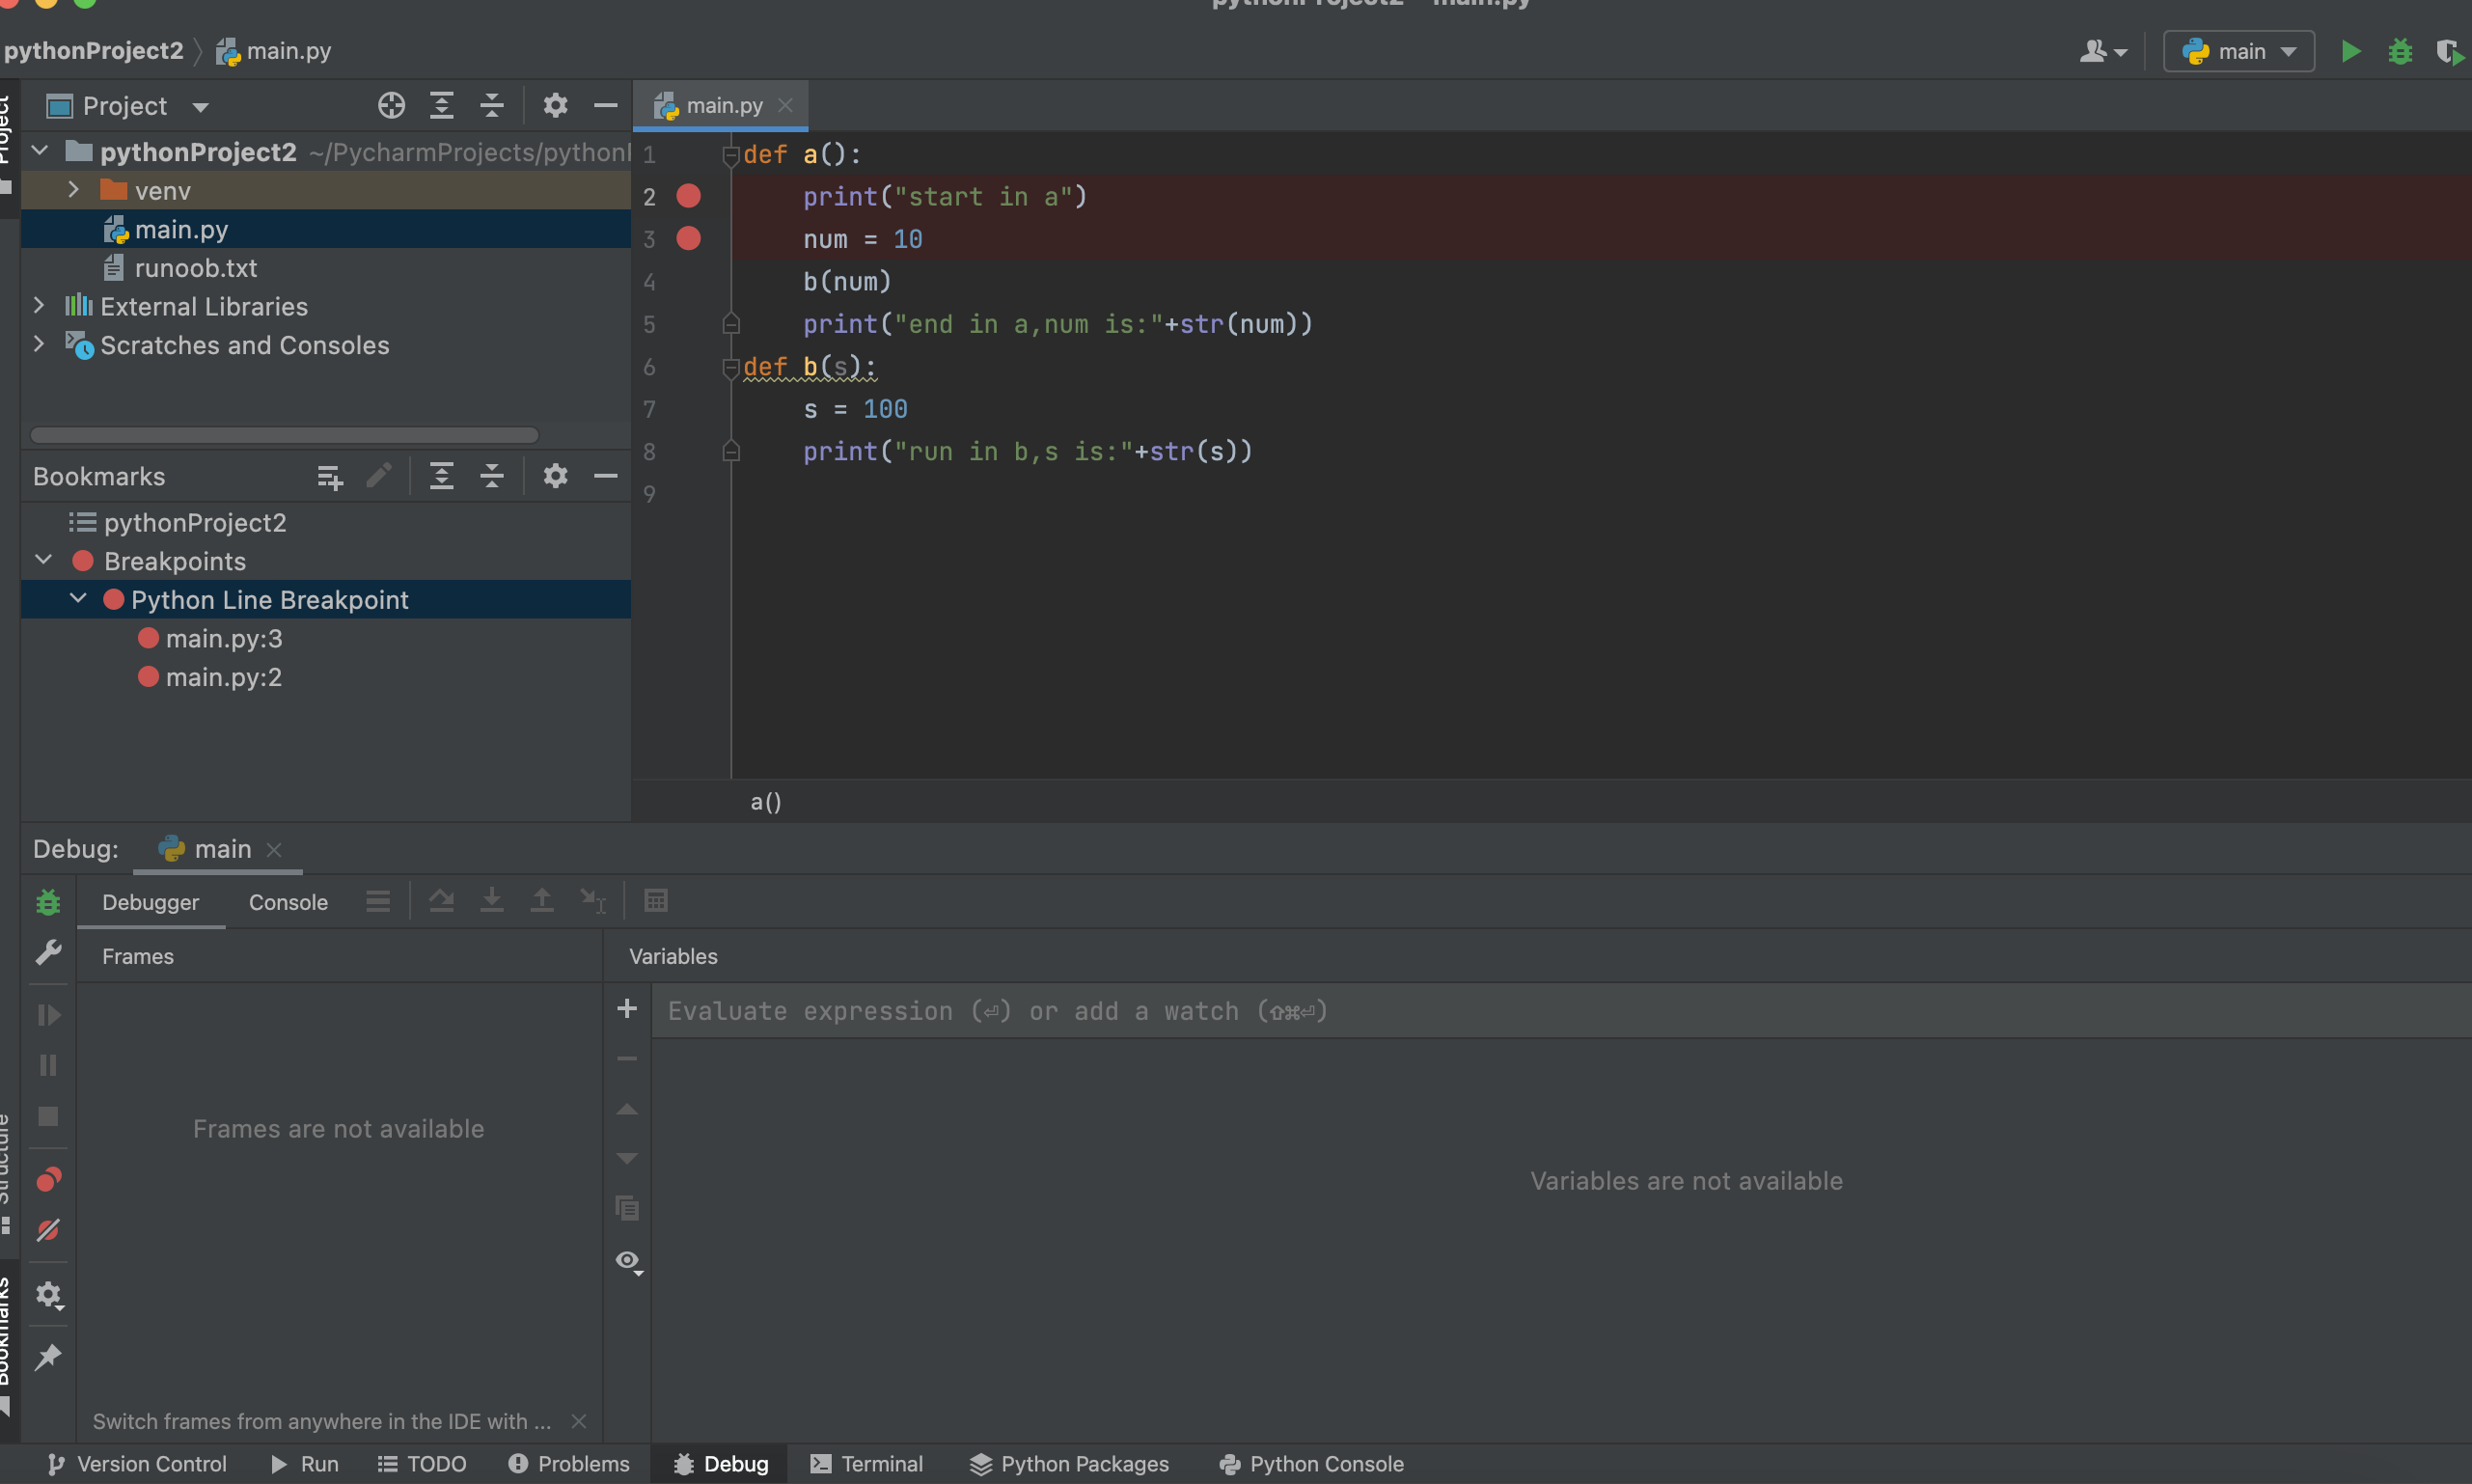Screen dimensions: 2472x1484
Task: Rerun debug session with green bug icon
Action: pyautogui.click(x=48, y=902)
